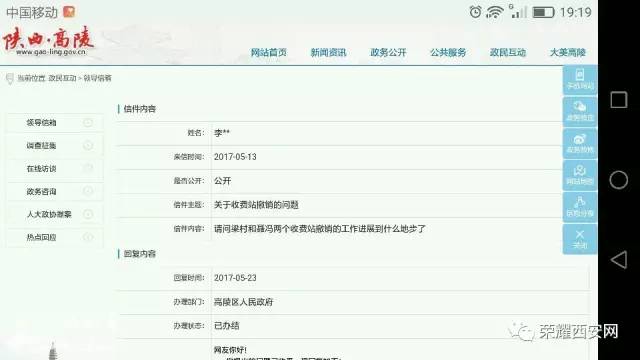
Task: Expand the arrow beside 人大政协提案
Action: [x=88, y=214]
